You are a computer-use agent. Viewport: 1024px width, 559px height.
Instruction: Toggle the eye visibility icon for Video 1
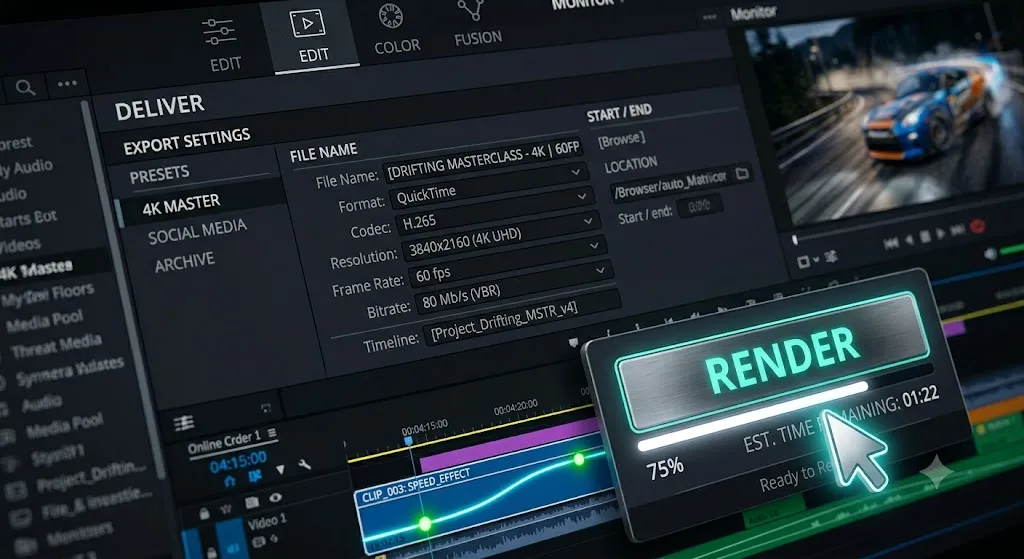[276, 498]
